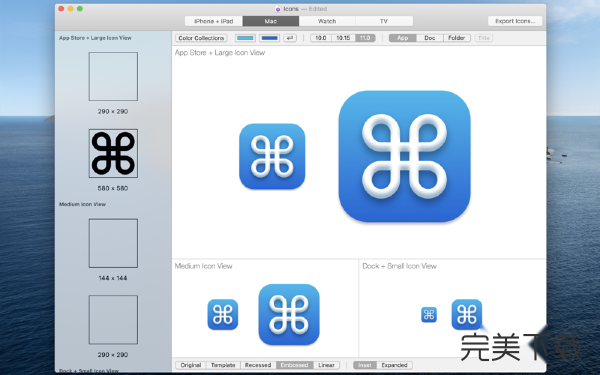Select the 10.0 style option
The width and height of the screenshot is (600, 375).
pyautogui.click(x=321, y=38)
